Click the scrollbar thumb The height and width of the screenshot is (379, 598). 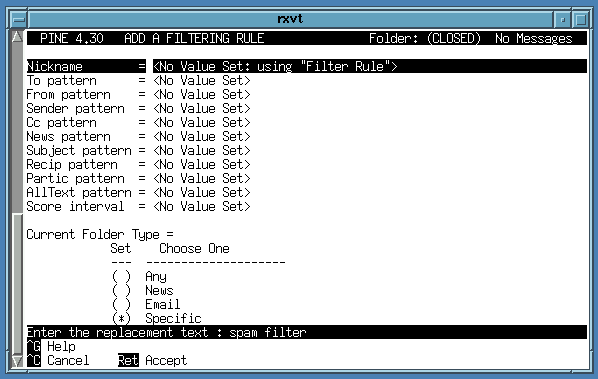click(x=17, y=128)
